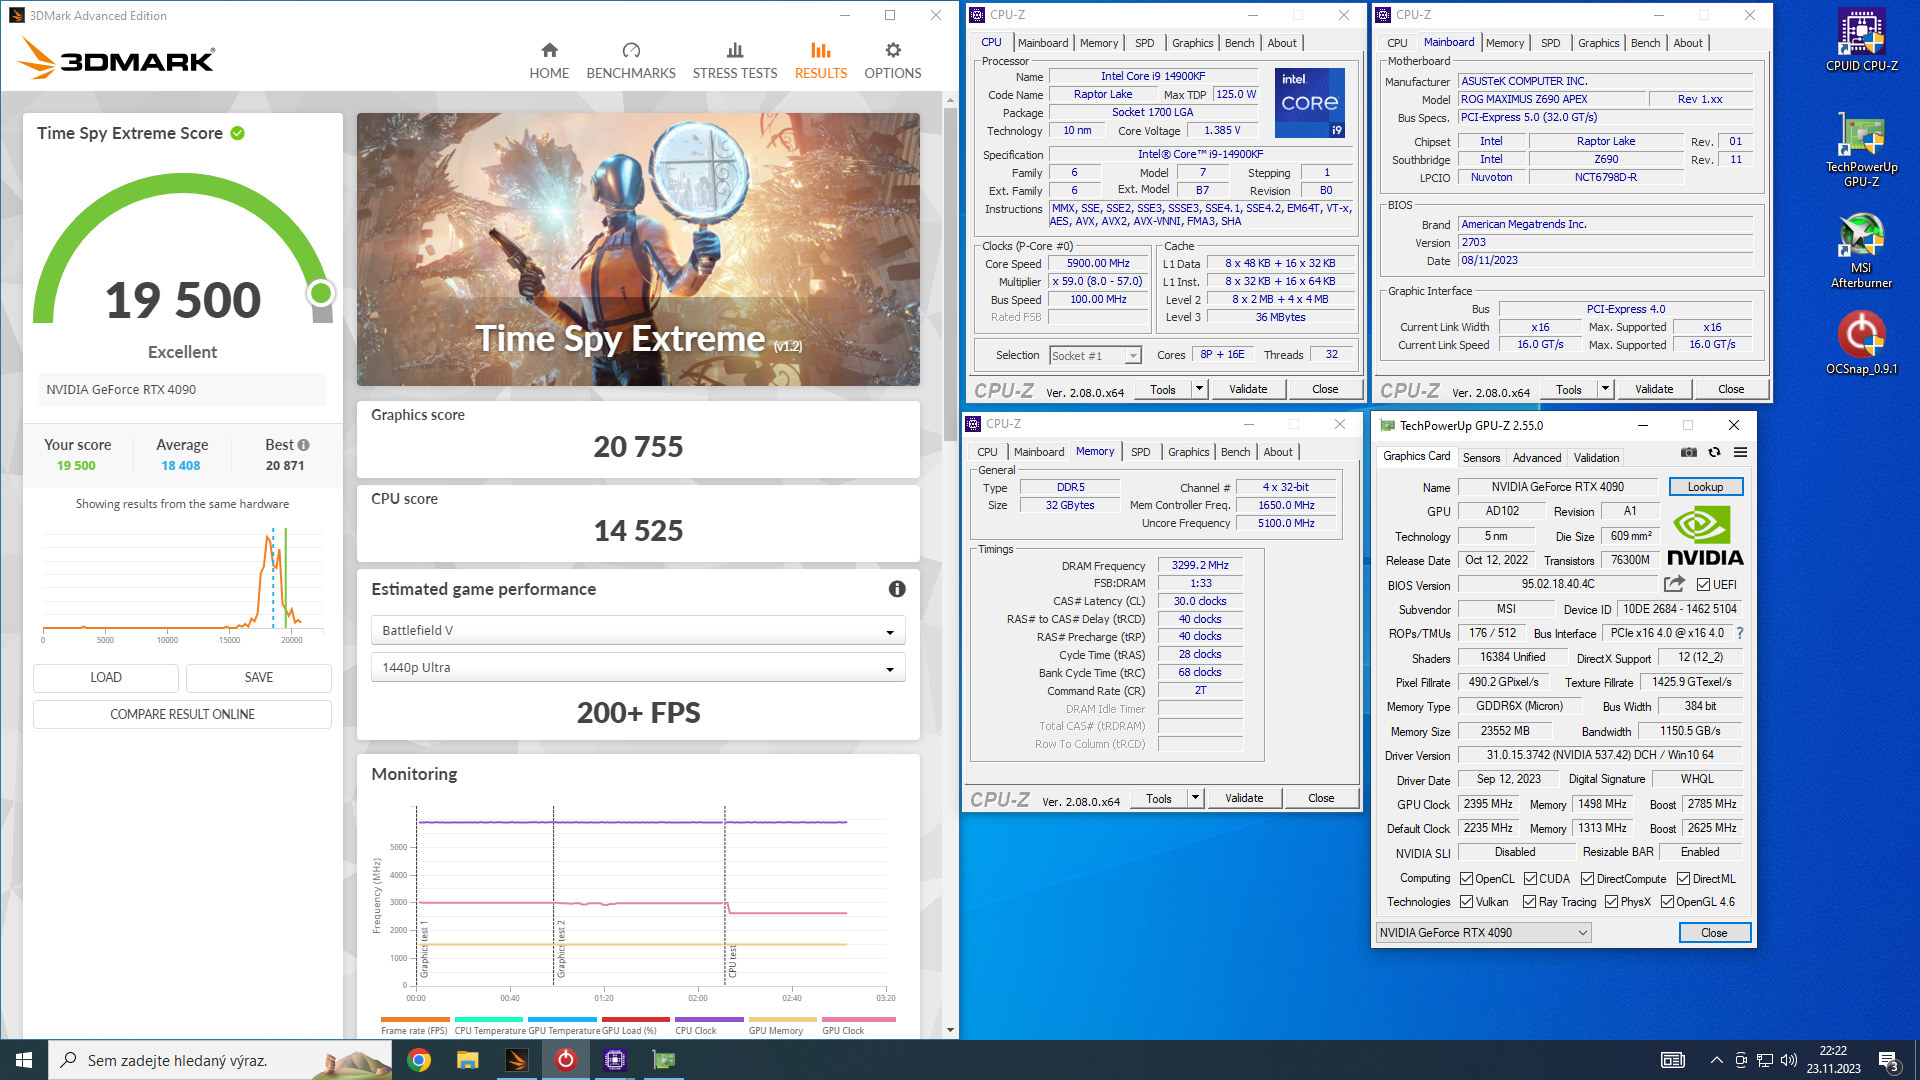Screen dimensions: 1920x1080
Task: Click the GPU-Z taskbar icon
Action: click(664, 1060)
